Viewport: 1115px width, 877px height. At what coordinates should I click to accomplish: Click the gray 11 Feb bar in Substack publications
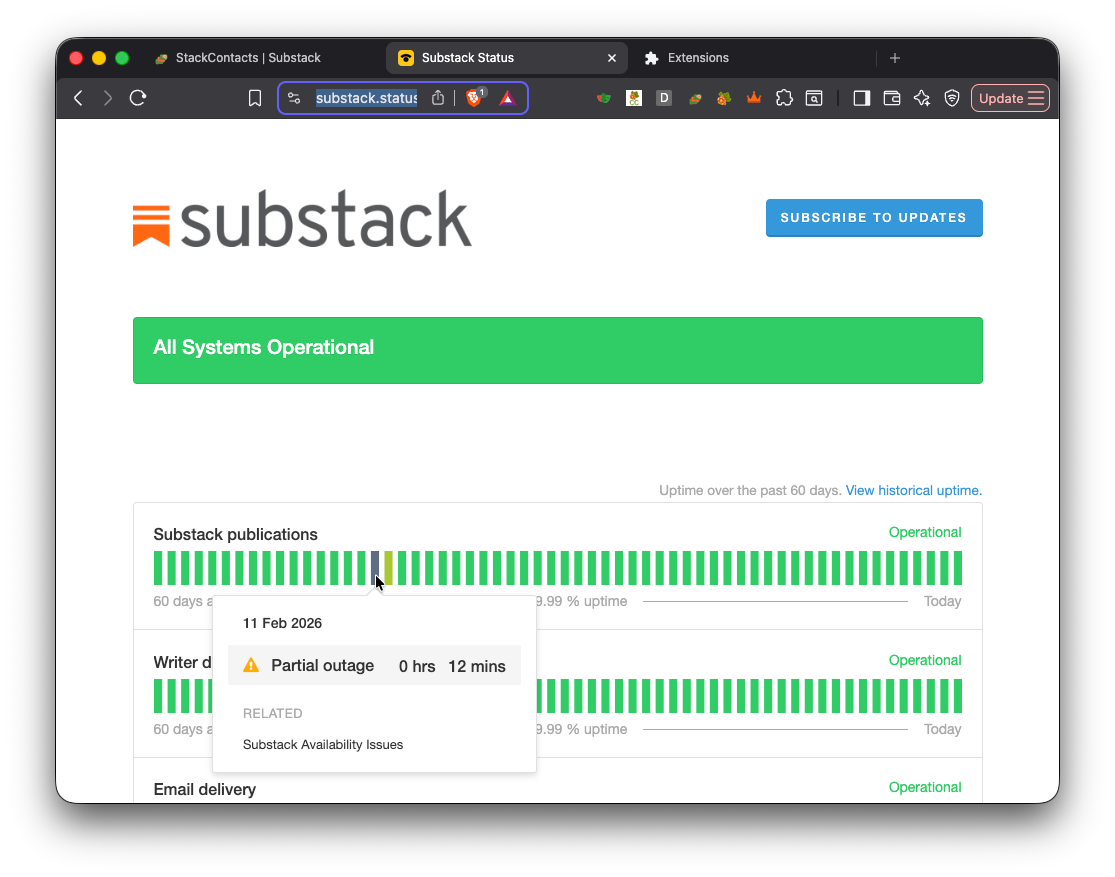click(375, 568)
